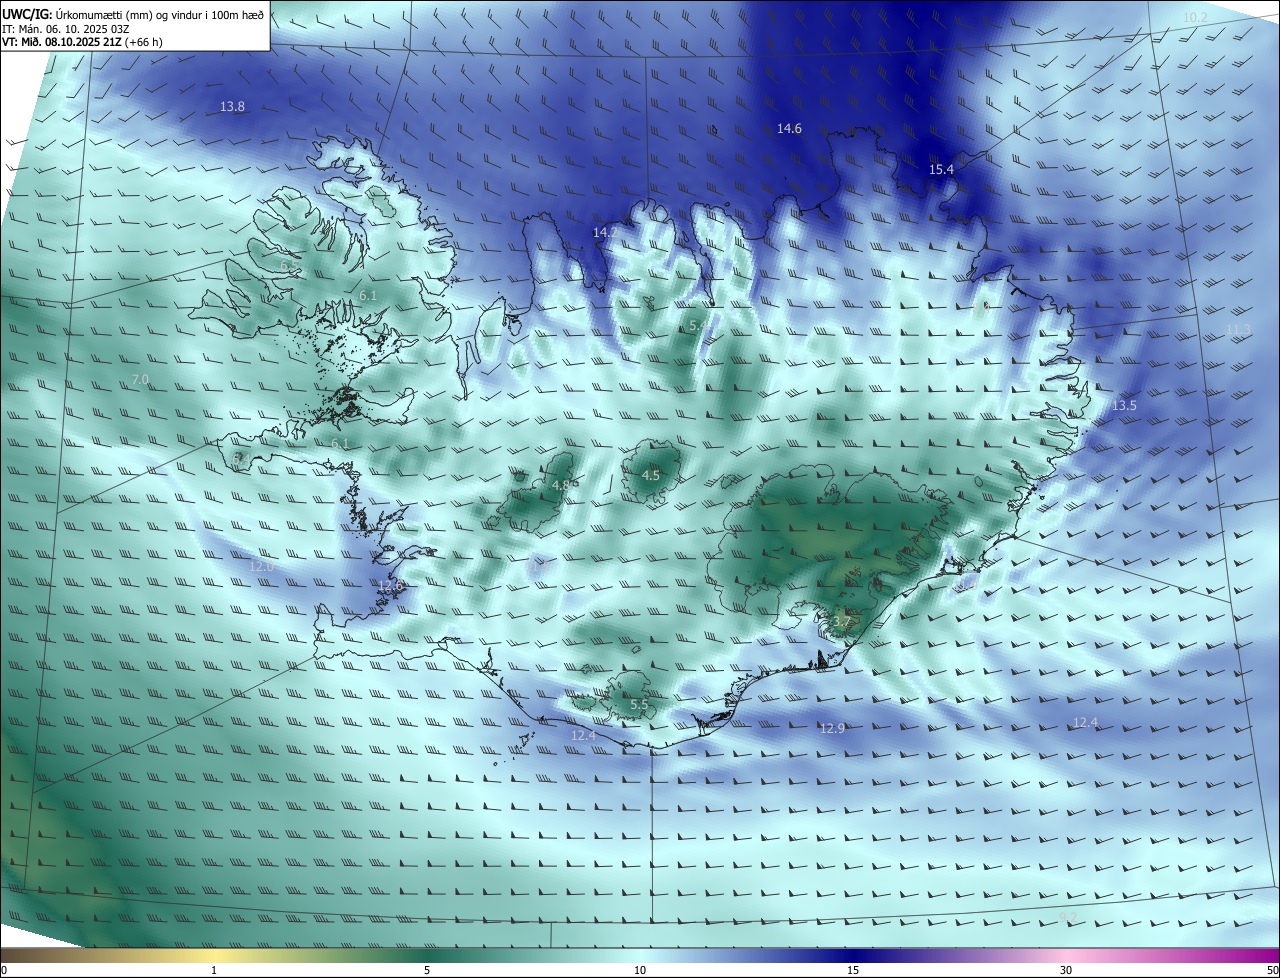
Task: Click the value label 11.3
Action: click(1238, 329)
